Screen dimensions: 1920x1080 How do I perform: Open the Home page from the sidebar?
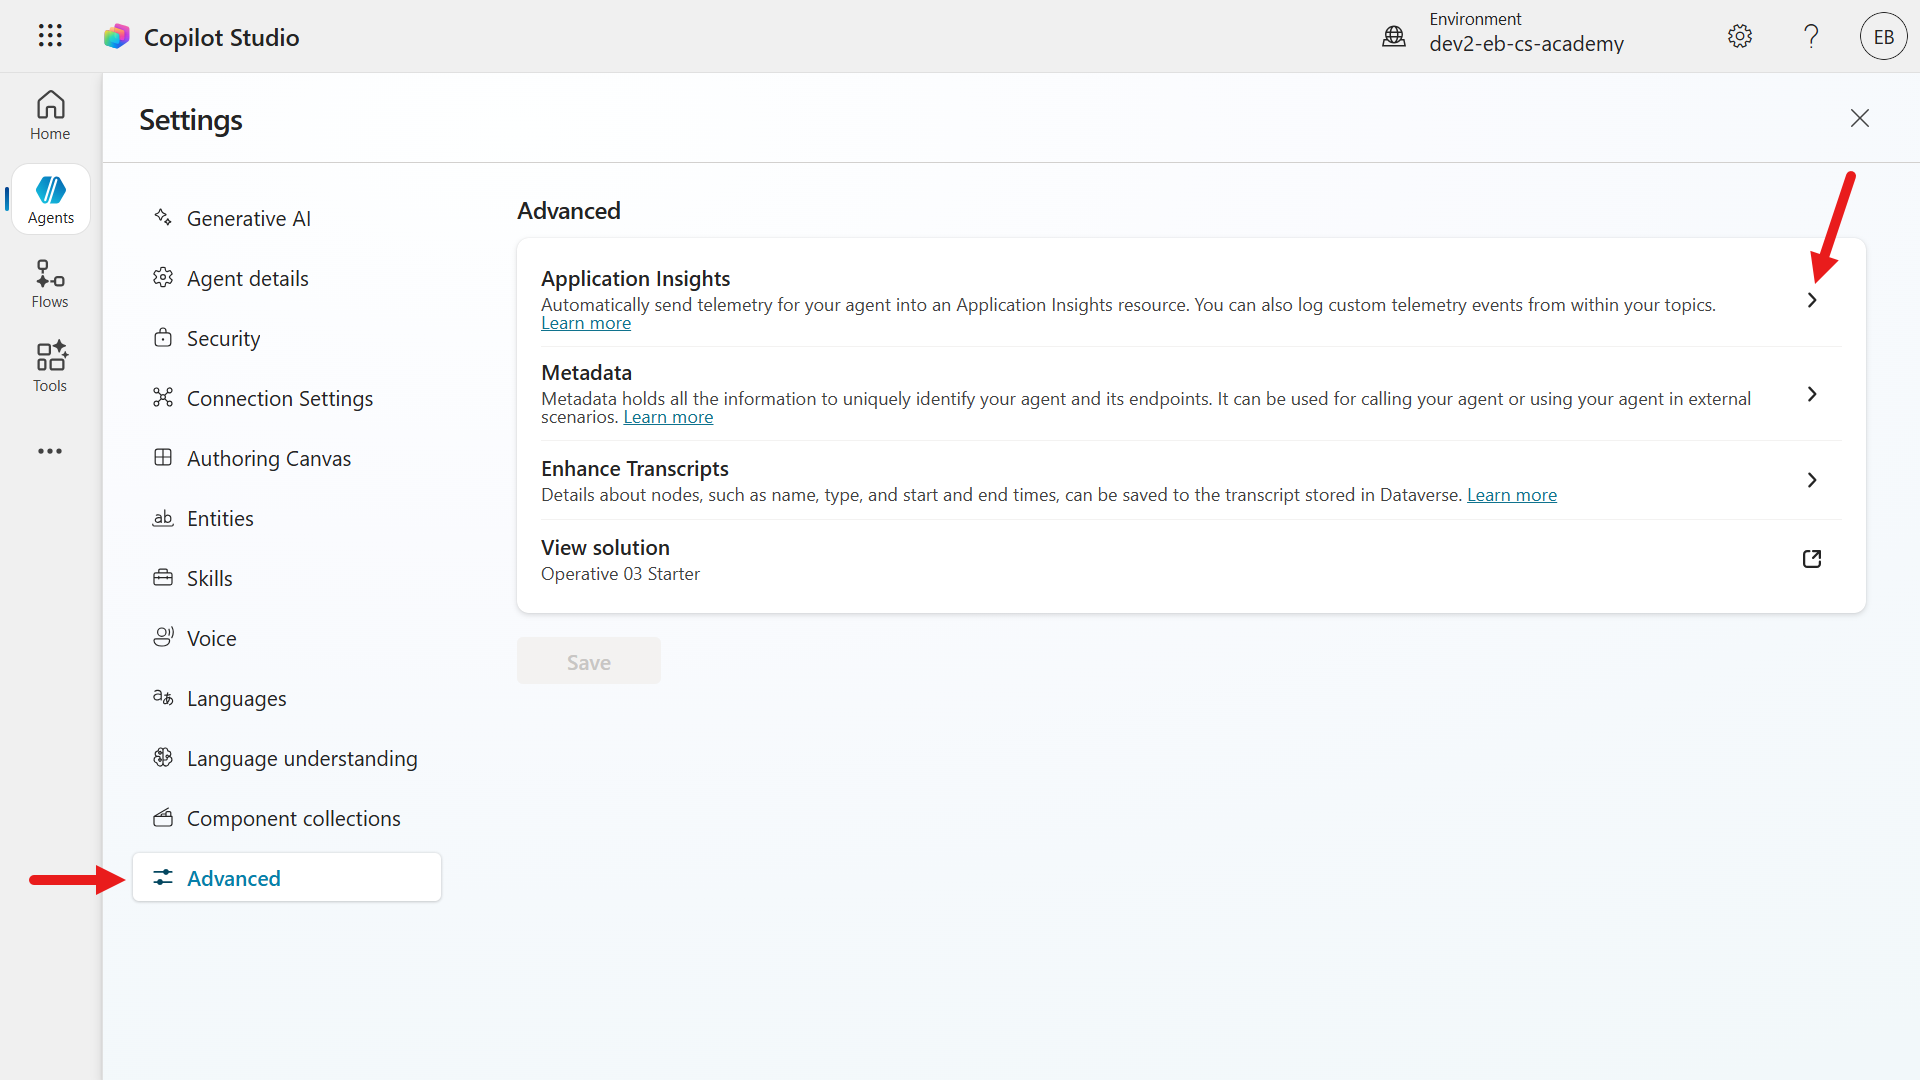[50, 114]
